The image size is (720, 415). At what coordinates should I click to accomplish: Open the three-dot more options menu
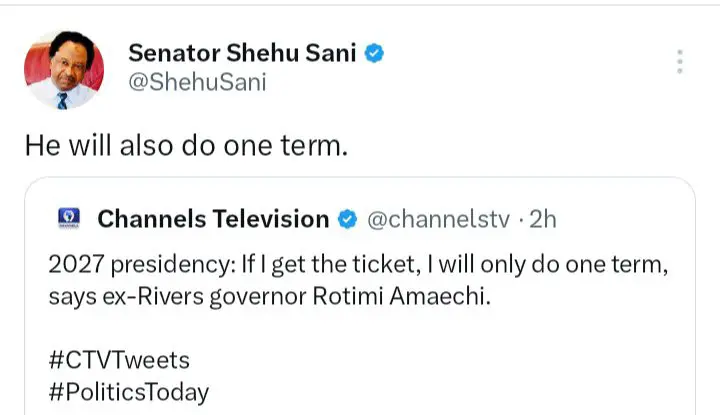[x=680, y=60]
